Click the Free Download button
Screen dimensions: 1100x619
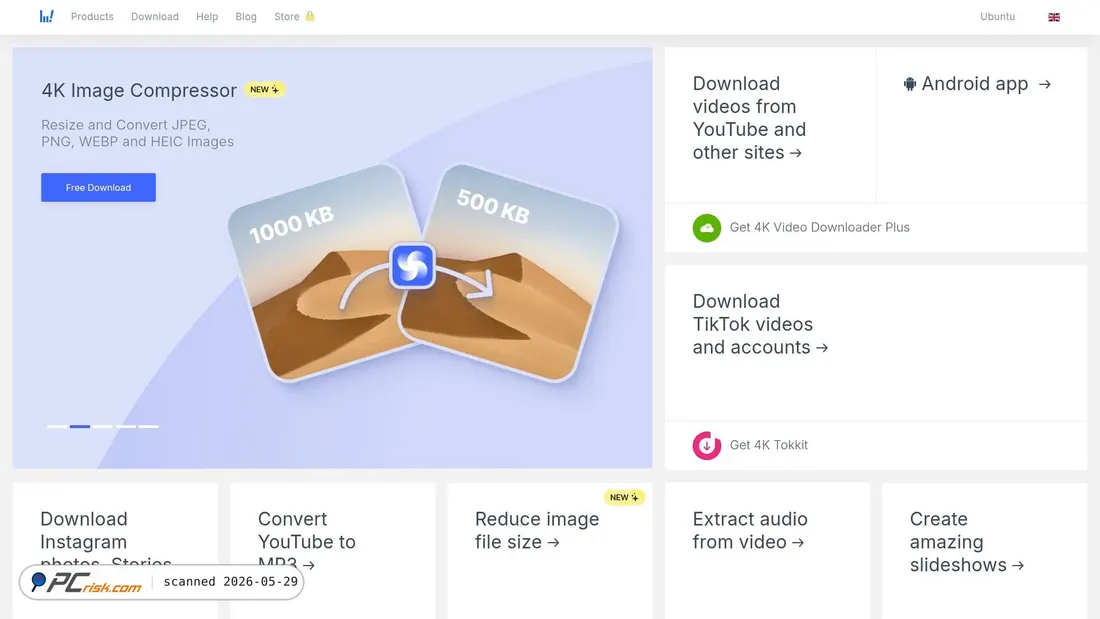point(98,187)
